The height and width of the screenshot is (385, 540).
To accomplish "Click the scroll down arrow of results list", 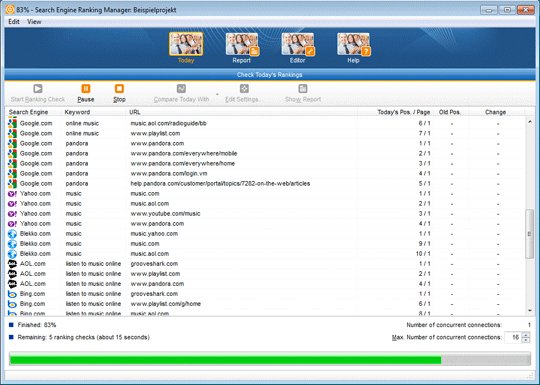I will pyautogui.click(x=530, y=311).
